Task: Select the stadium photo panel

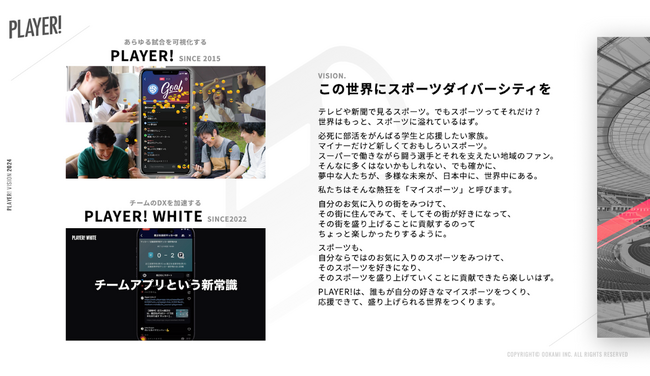Action: coord(623,187)
